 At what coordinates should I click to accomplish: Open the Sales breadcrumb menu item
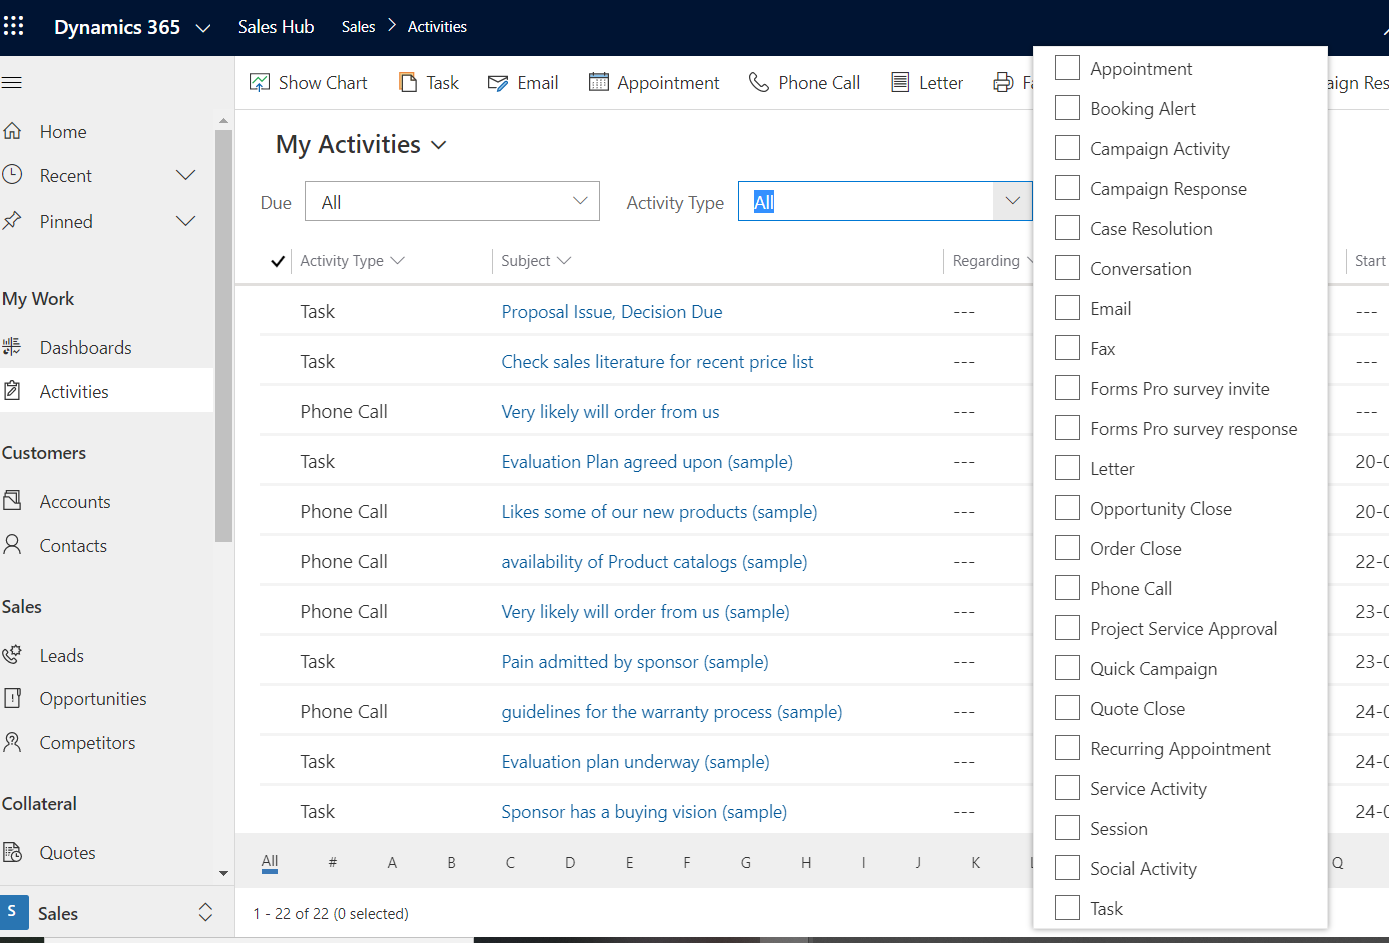coord(358,27)
